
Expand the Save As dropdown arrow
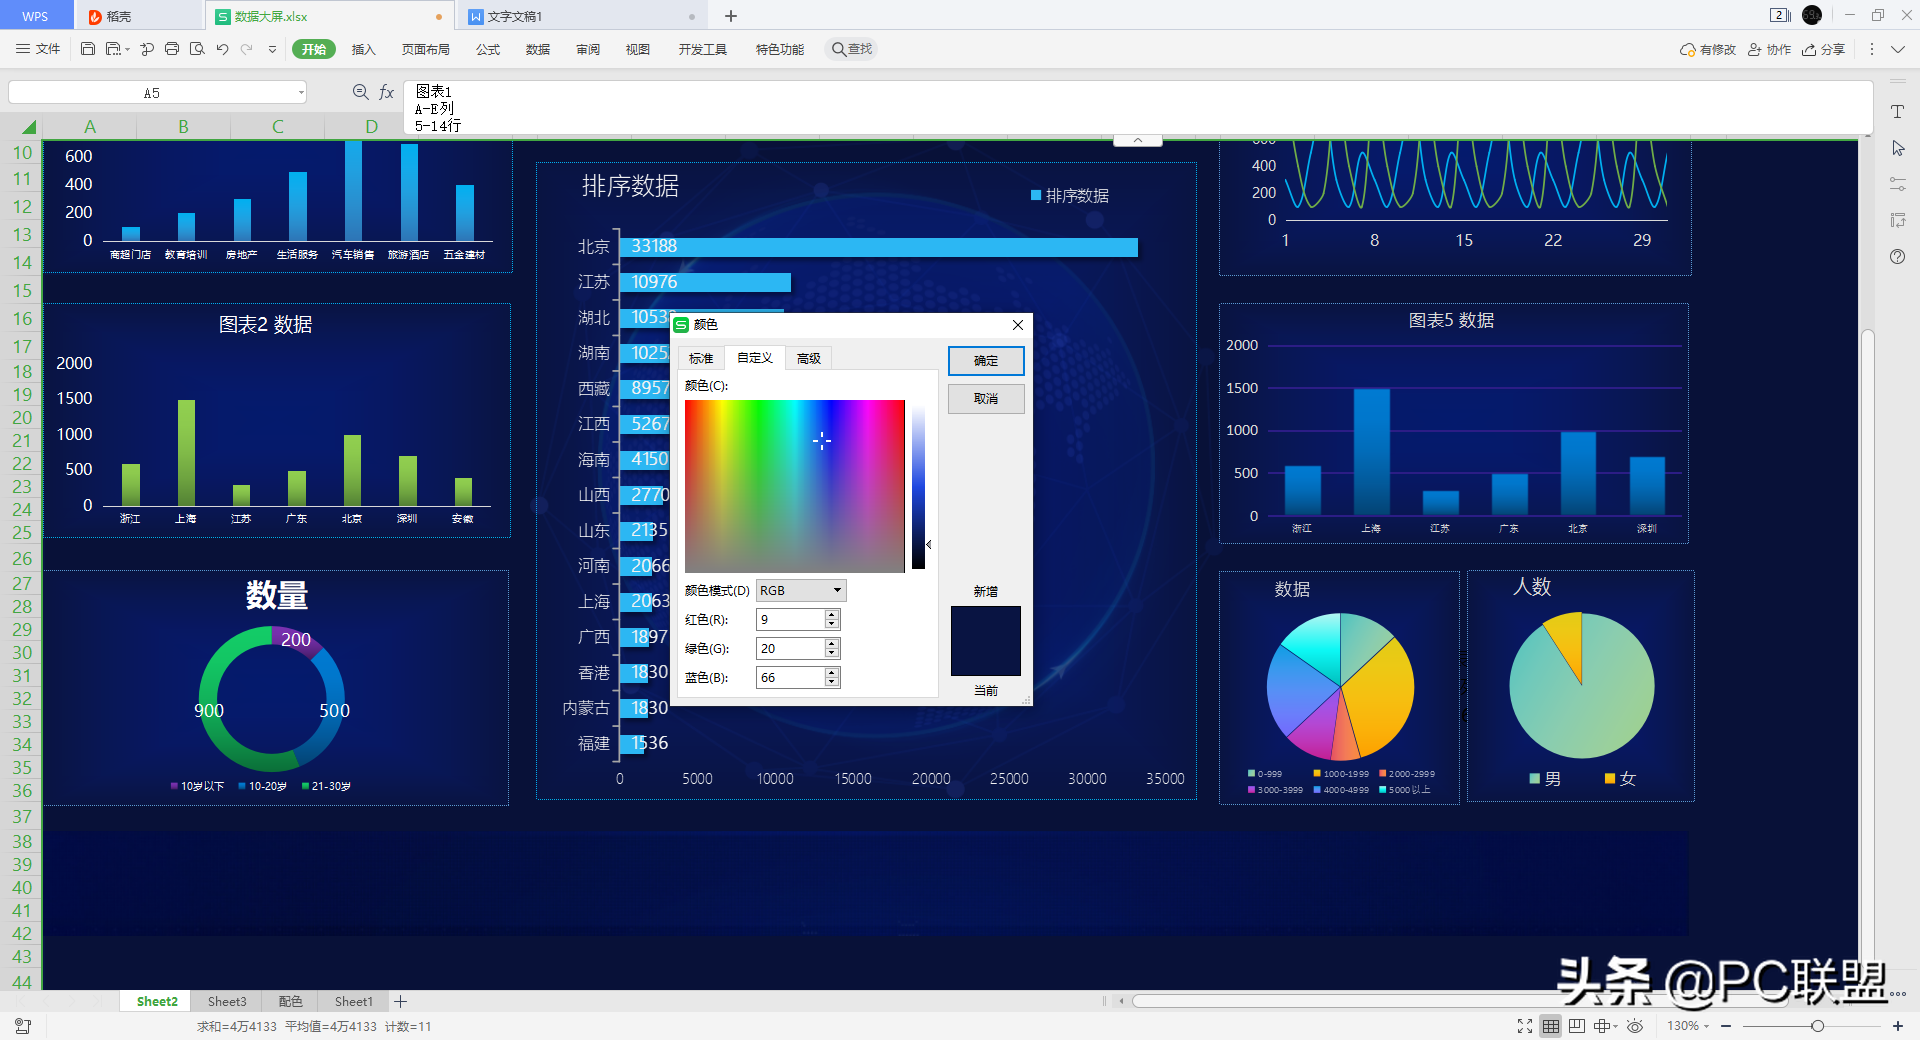127,49
